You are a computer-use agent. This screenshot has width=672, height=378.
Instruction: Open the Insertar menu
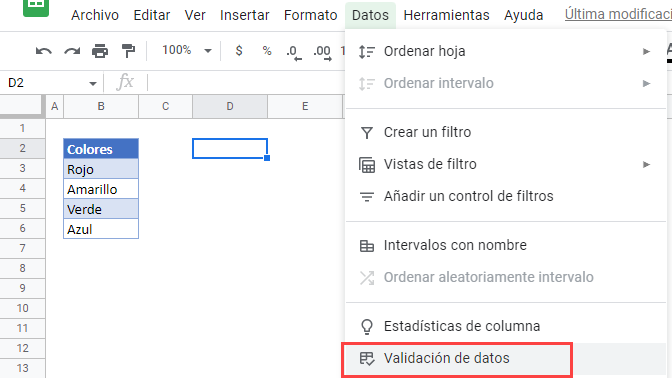[x=245, y=15]
